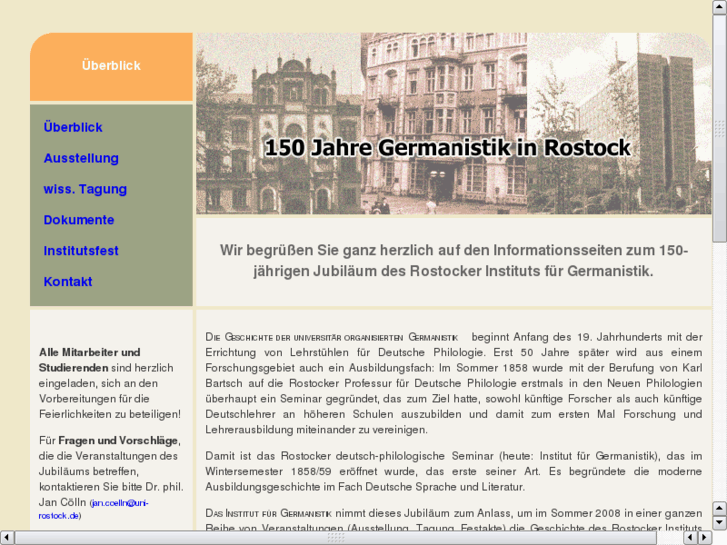This screenshot has width=727, height=545.
Task: Click the small-caps text 'Die Geschichte der universitär organisierten Germanistik'
Action: [x=332, y=337]
